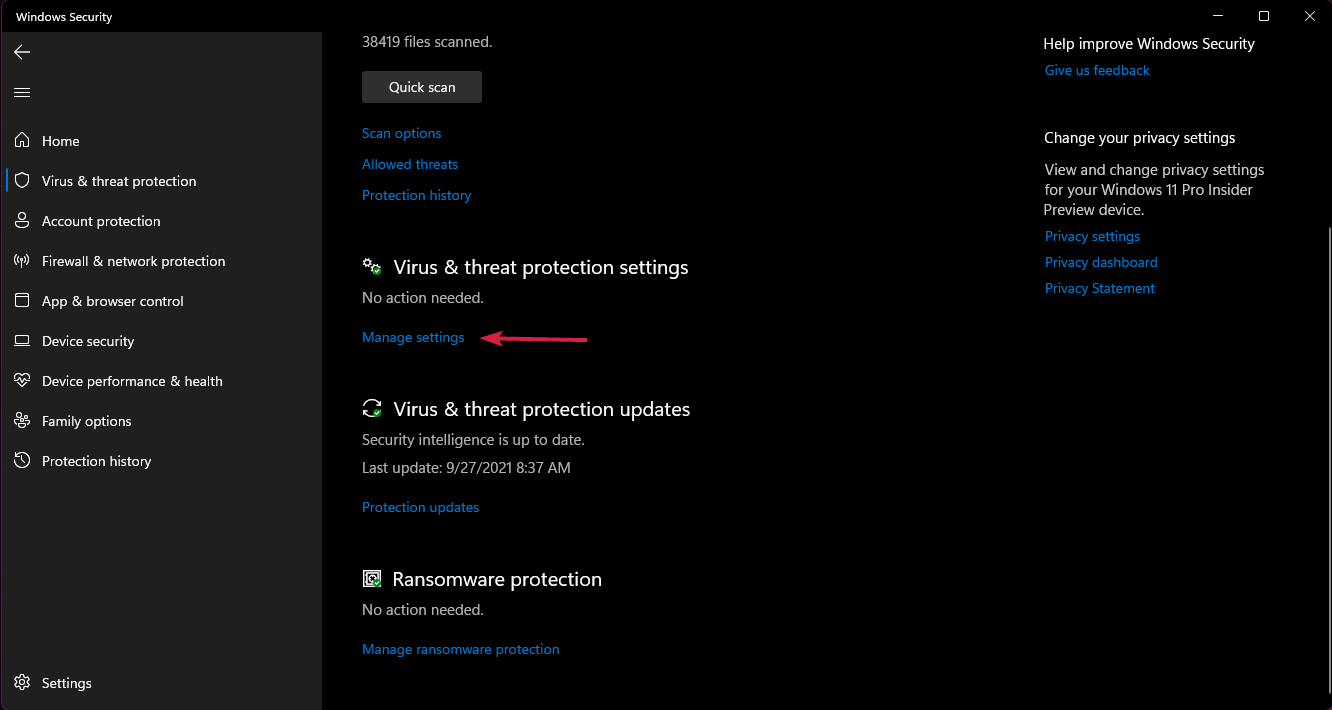Viewport: 1332px width, 710px height.
Task: Open Protection history in sidebar
Action: (x=96, y=461)
